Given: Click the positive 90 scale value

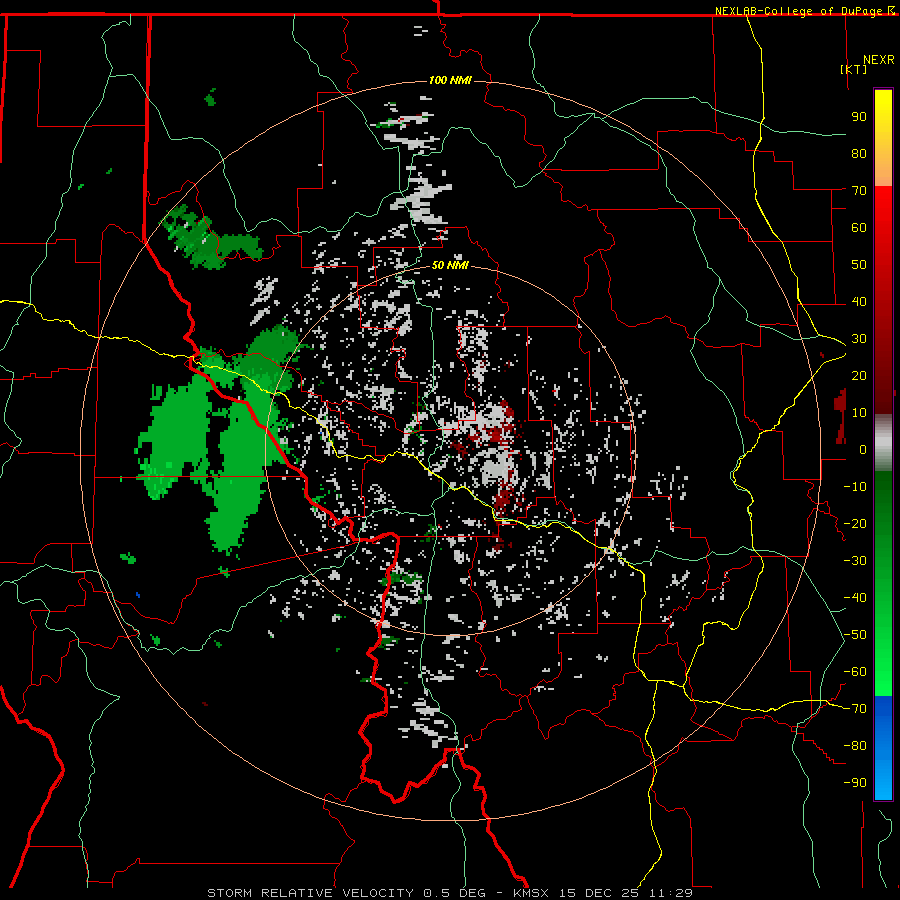Looking at the screenshot, I should pyautogui.click(x=859, y=117).
